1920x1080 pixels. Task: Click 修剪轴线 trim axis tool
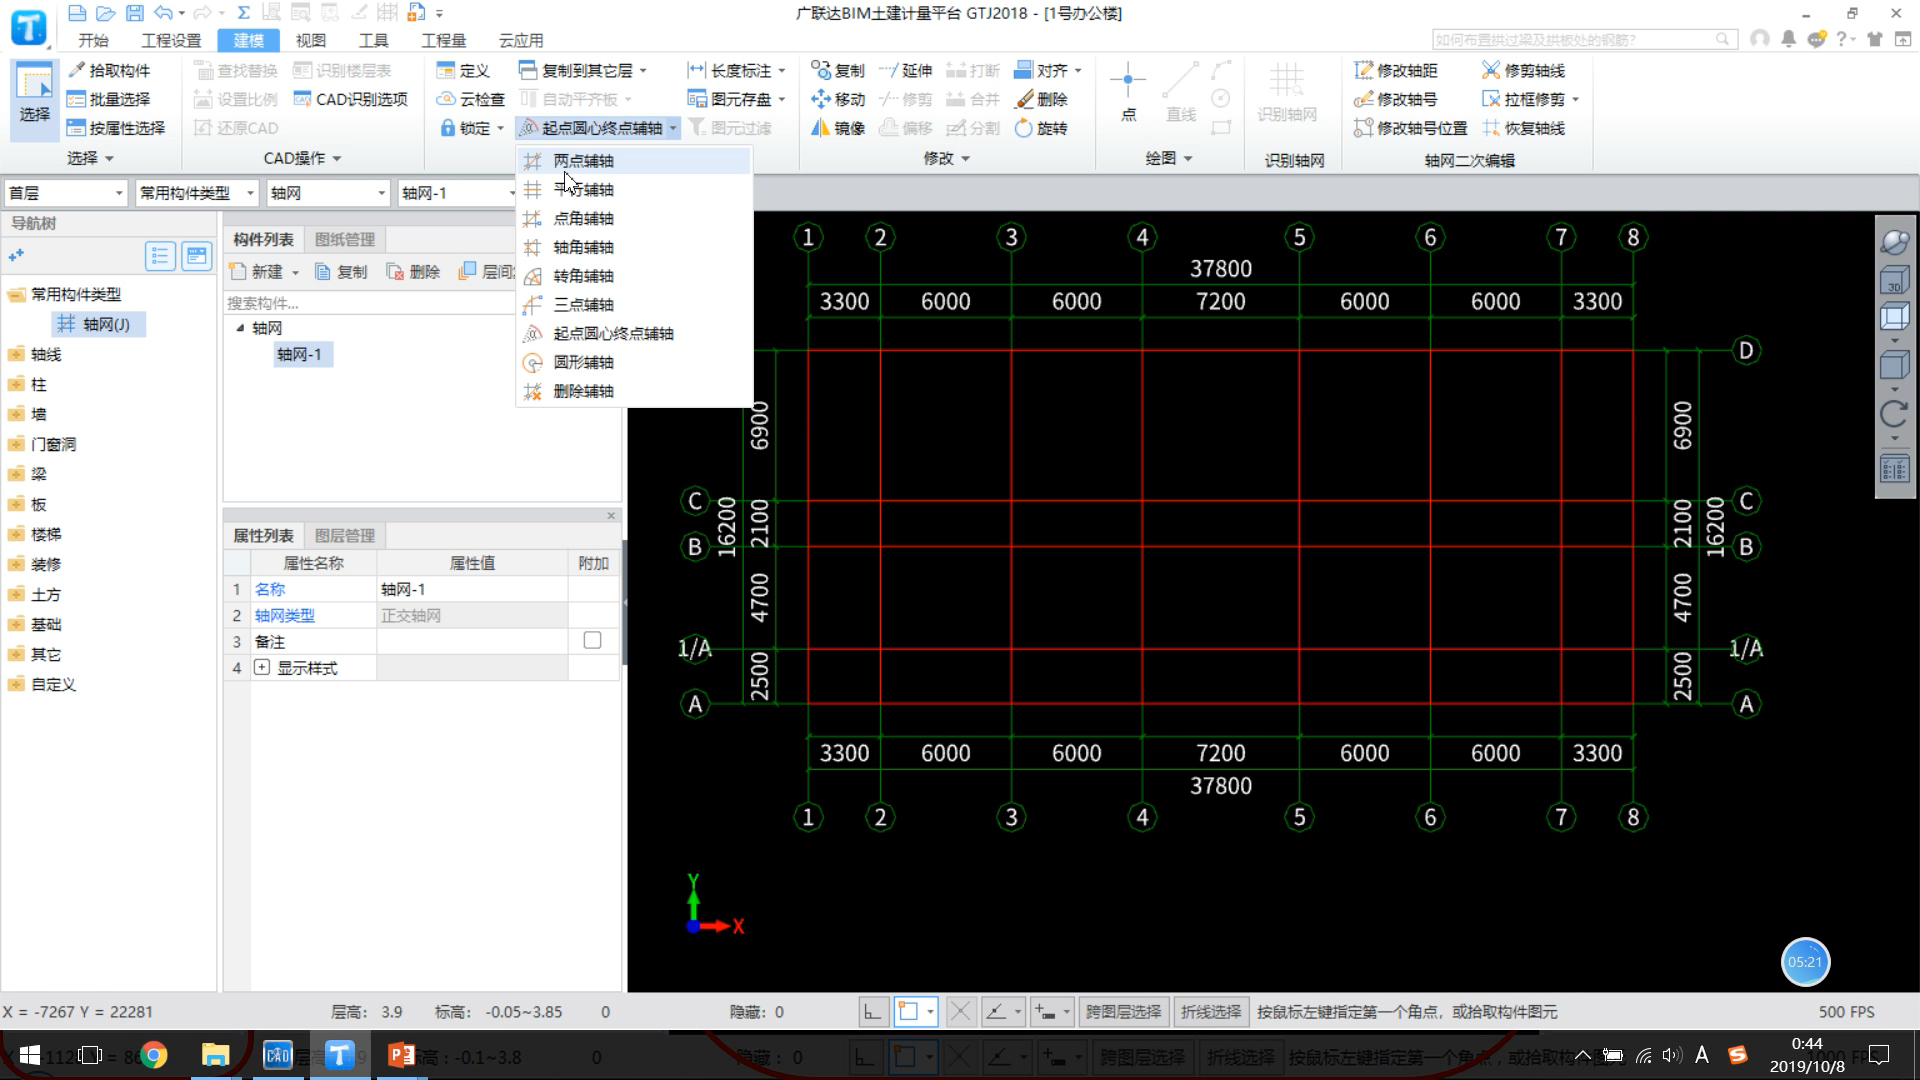click(x=1523, y=70)
